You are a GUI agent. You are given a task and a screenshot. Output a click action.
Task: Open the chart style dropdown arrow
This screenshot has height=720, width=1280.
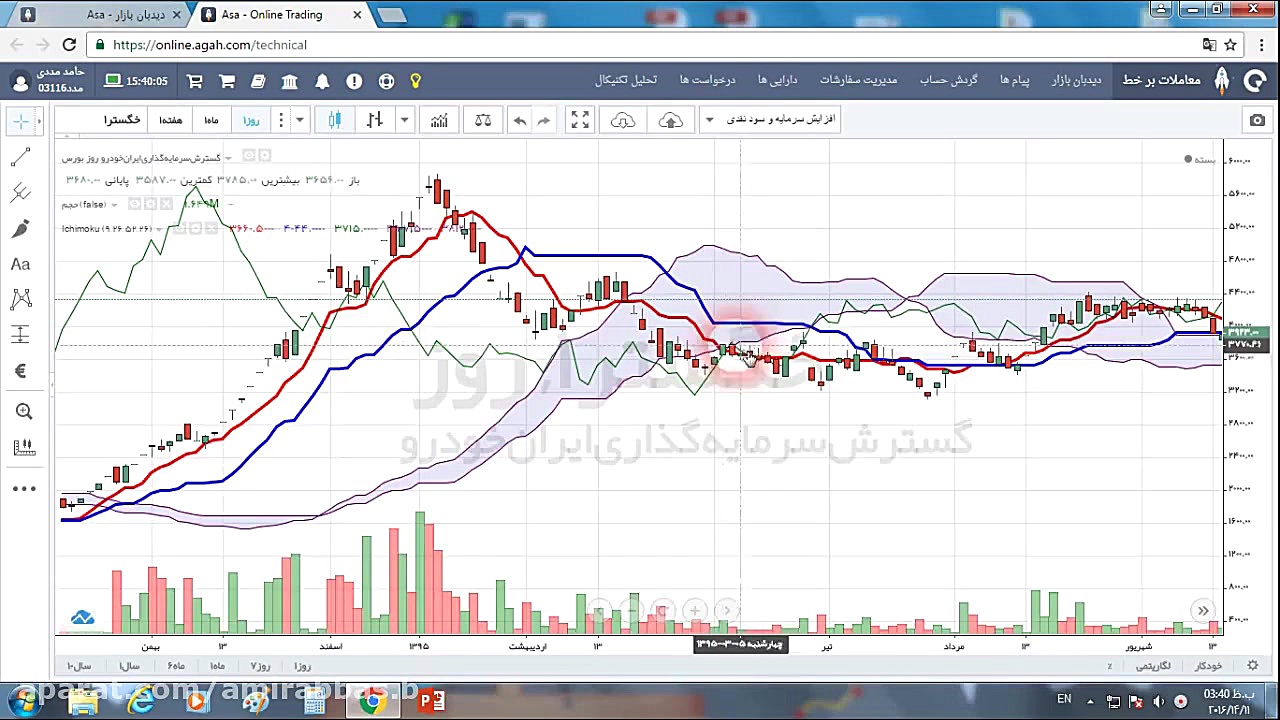click(404, 120)
